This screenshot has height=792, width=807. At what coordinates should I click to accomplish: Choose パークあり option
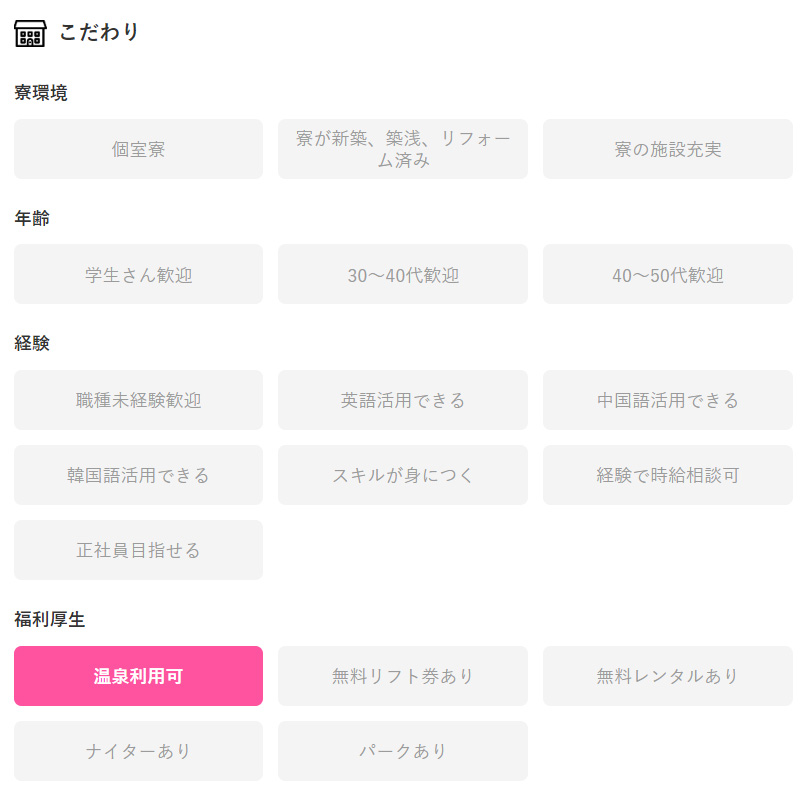pos(403,751)
